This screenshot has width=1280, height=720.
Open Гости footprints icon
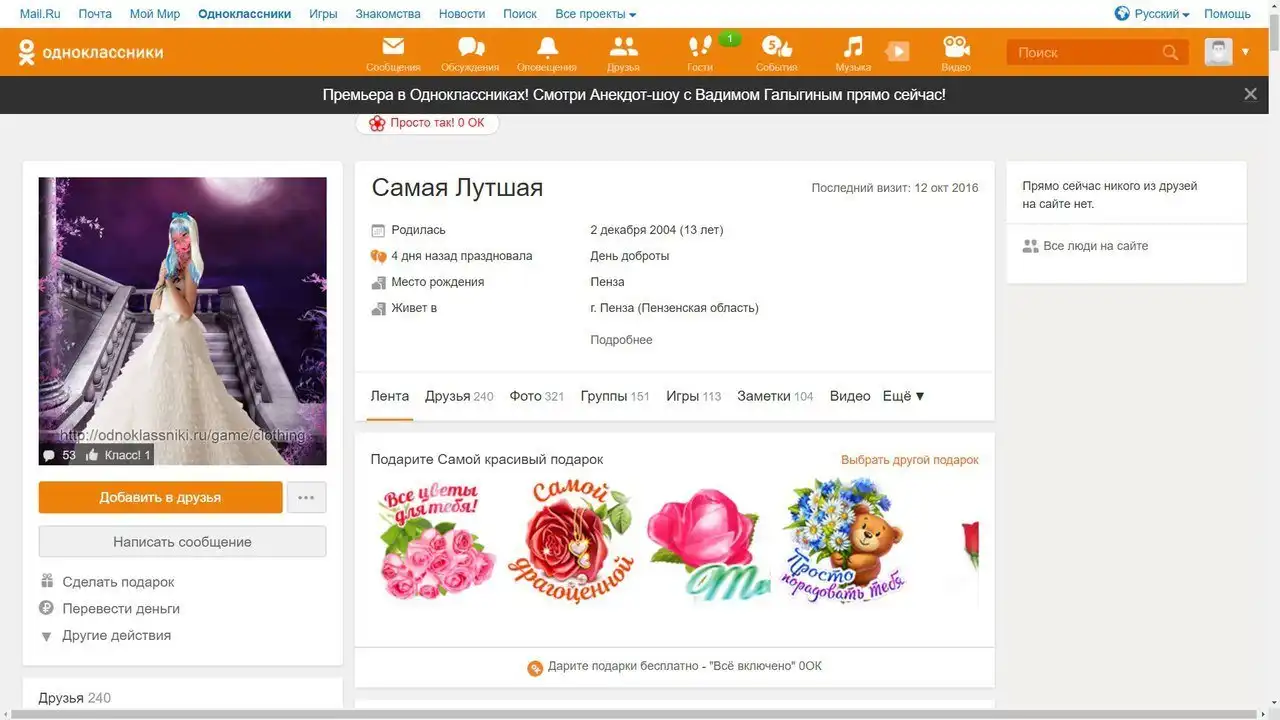tap(700, 48)
